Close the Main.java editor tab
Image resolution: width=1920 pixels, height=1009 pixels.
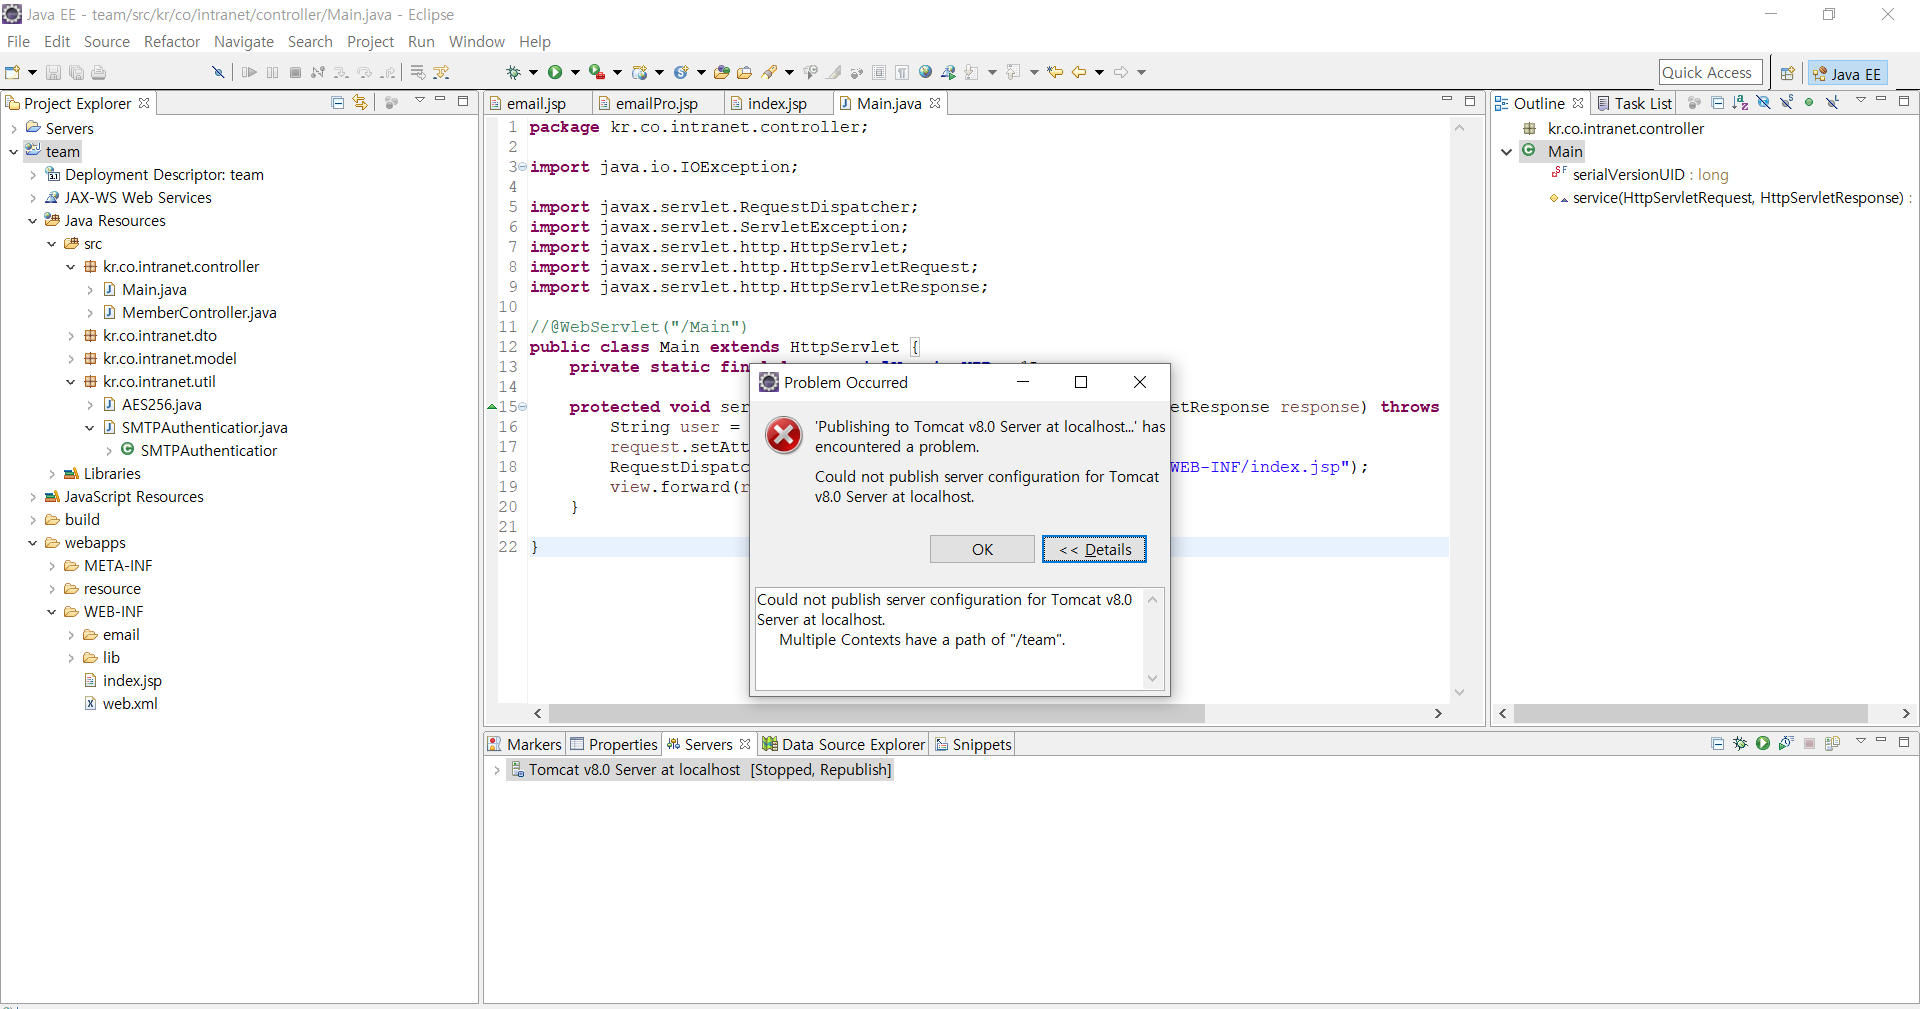point(935,103)
